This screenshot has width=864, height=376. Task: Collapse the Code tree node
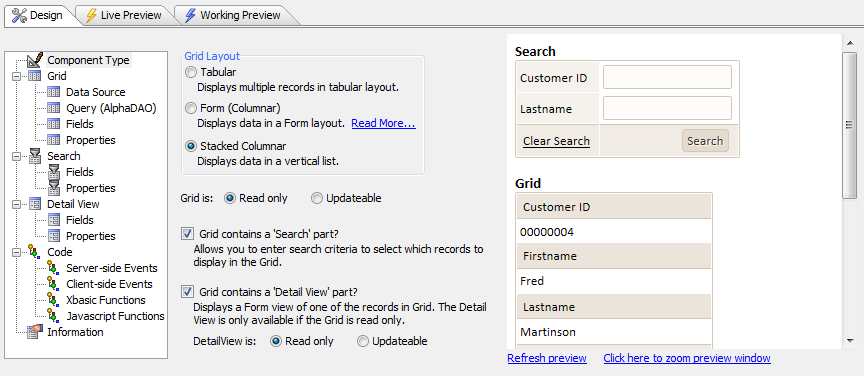point(16,252)
